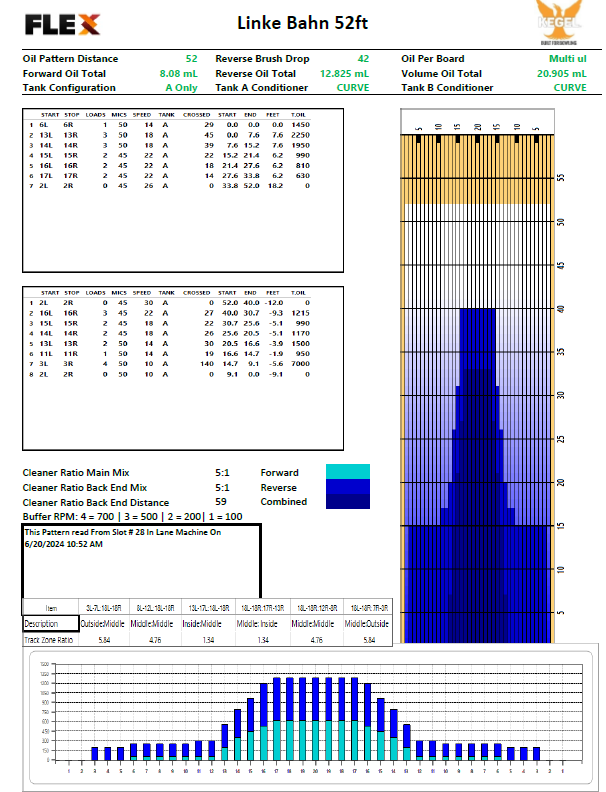Click board label 20 atop lane graph
Image resolution: width=606 pixels, height=792 pixels.
coord(478,127)
